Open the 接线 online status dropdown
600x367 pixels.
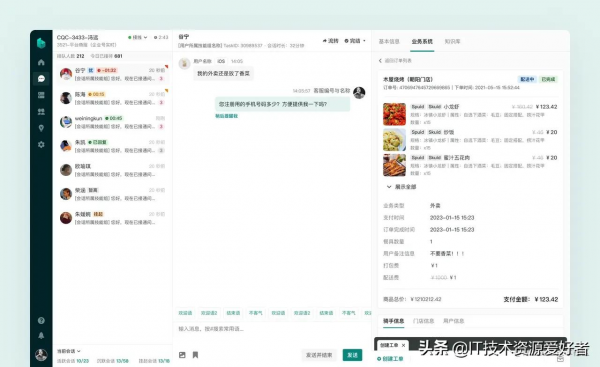pyautogui.click(x=138, y=38)
